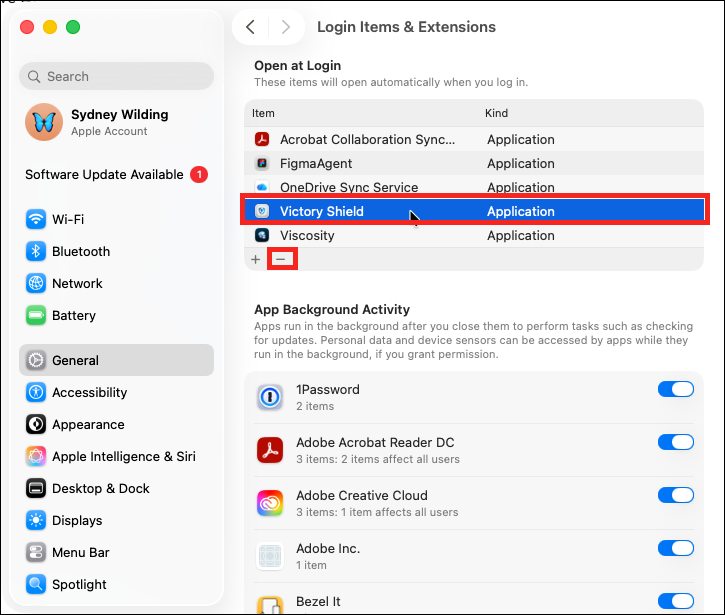Screen dimensions: 725x615
Task: Go back using the left chevron
Action: (251, 27)
